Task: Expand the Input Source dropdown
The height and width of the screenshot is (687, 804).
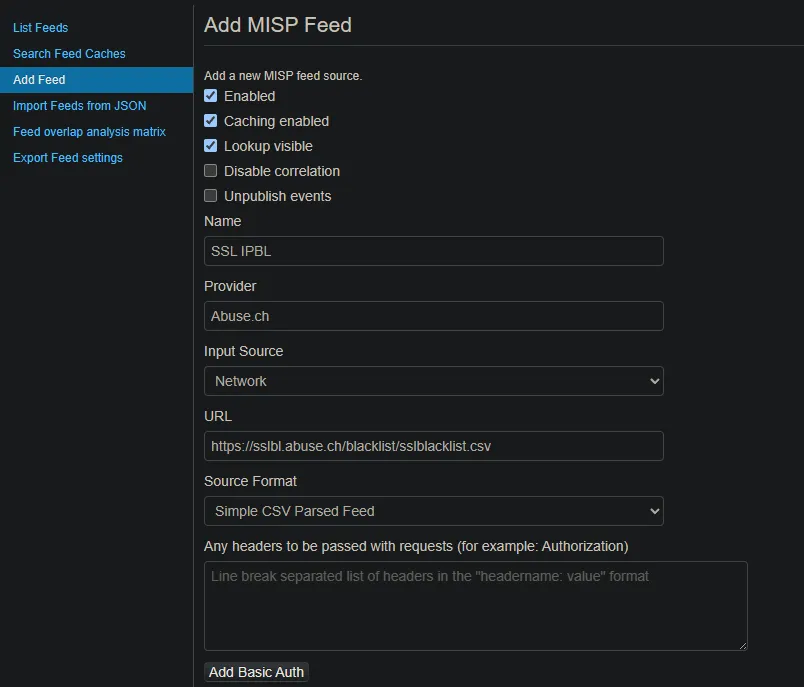Action: [x=433, y=381]
